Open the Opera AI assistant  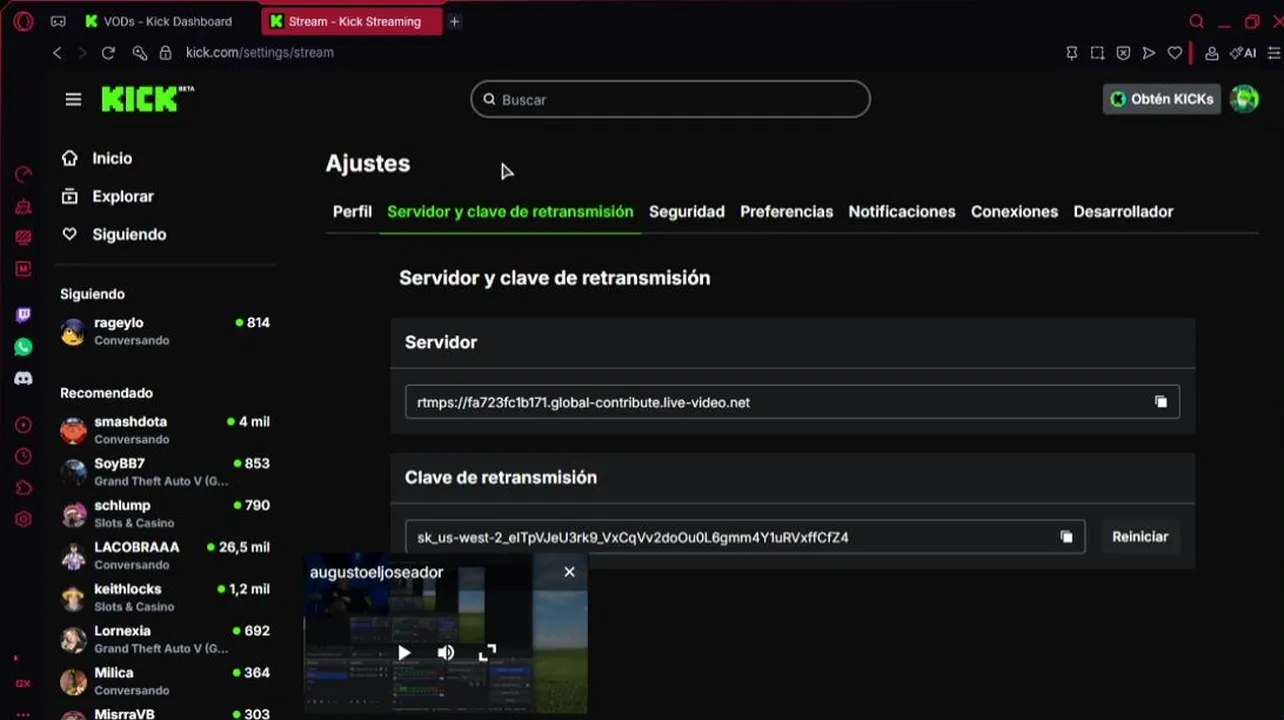[1243, 53]
